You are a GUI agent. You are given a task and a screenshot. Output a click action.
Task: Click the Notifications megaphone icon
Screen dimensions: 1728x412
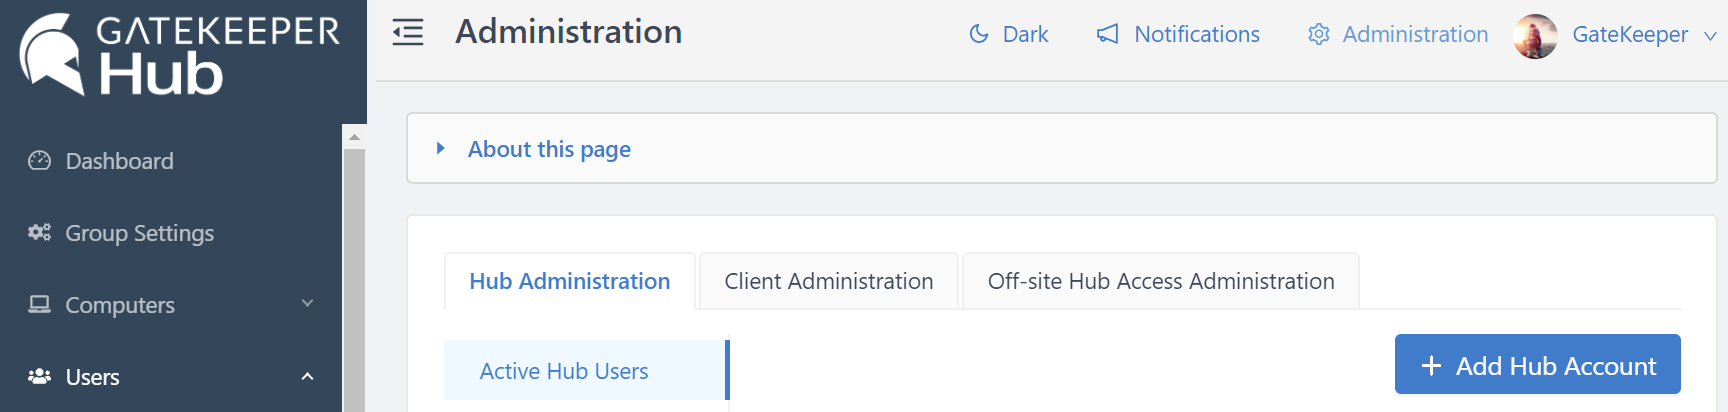1107,34
